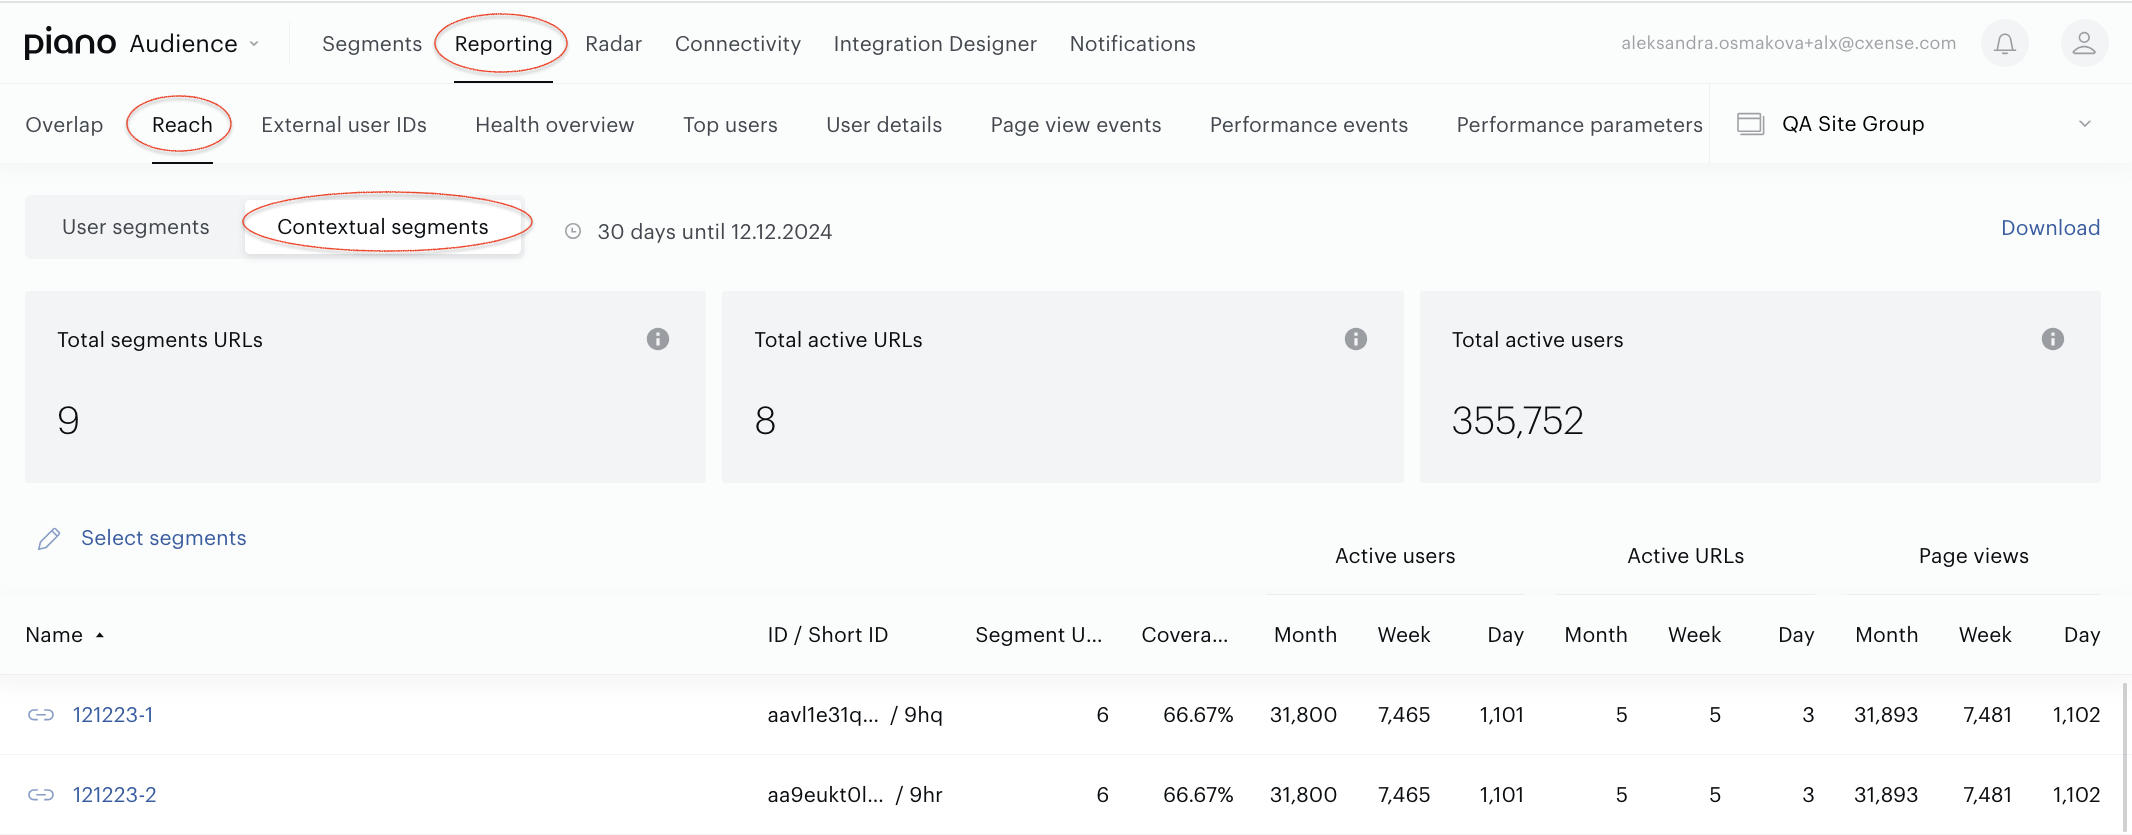Open the QA Site Group dropdown
Screen dimensions: 2132x835
point(1914,124)
